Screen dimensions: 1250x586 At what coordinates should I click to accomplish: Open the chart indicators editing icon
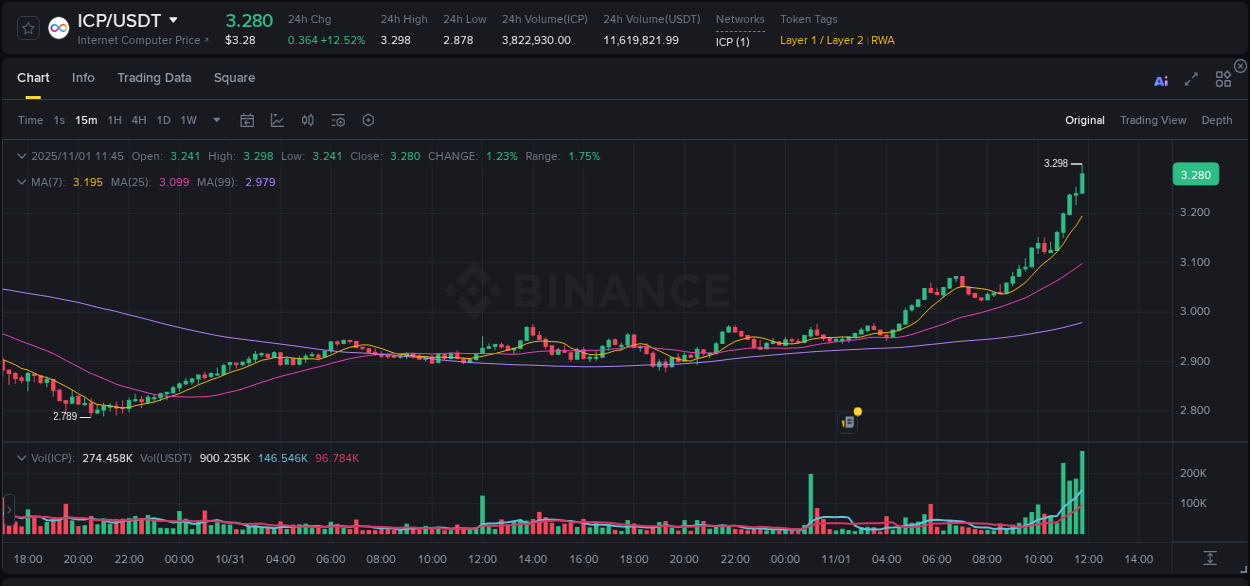[277, 120]
